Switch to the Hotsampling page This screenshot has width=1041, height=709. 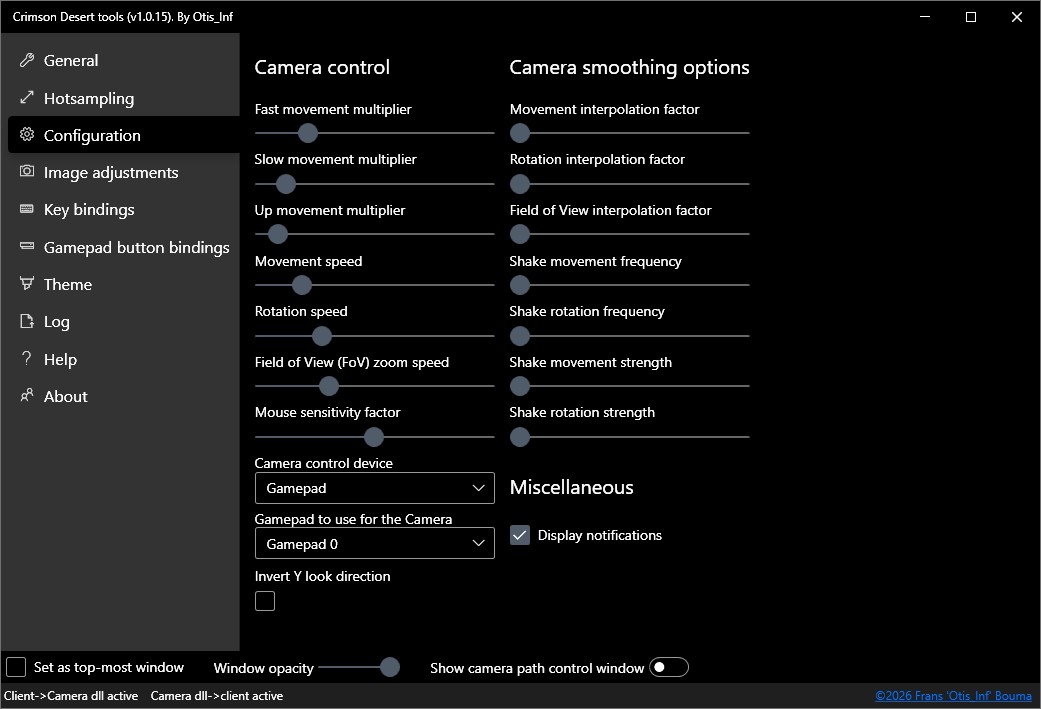pos(123,98)
